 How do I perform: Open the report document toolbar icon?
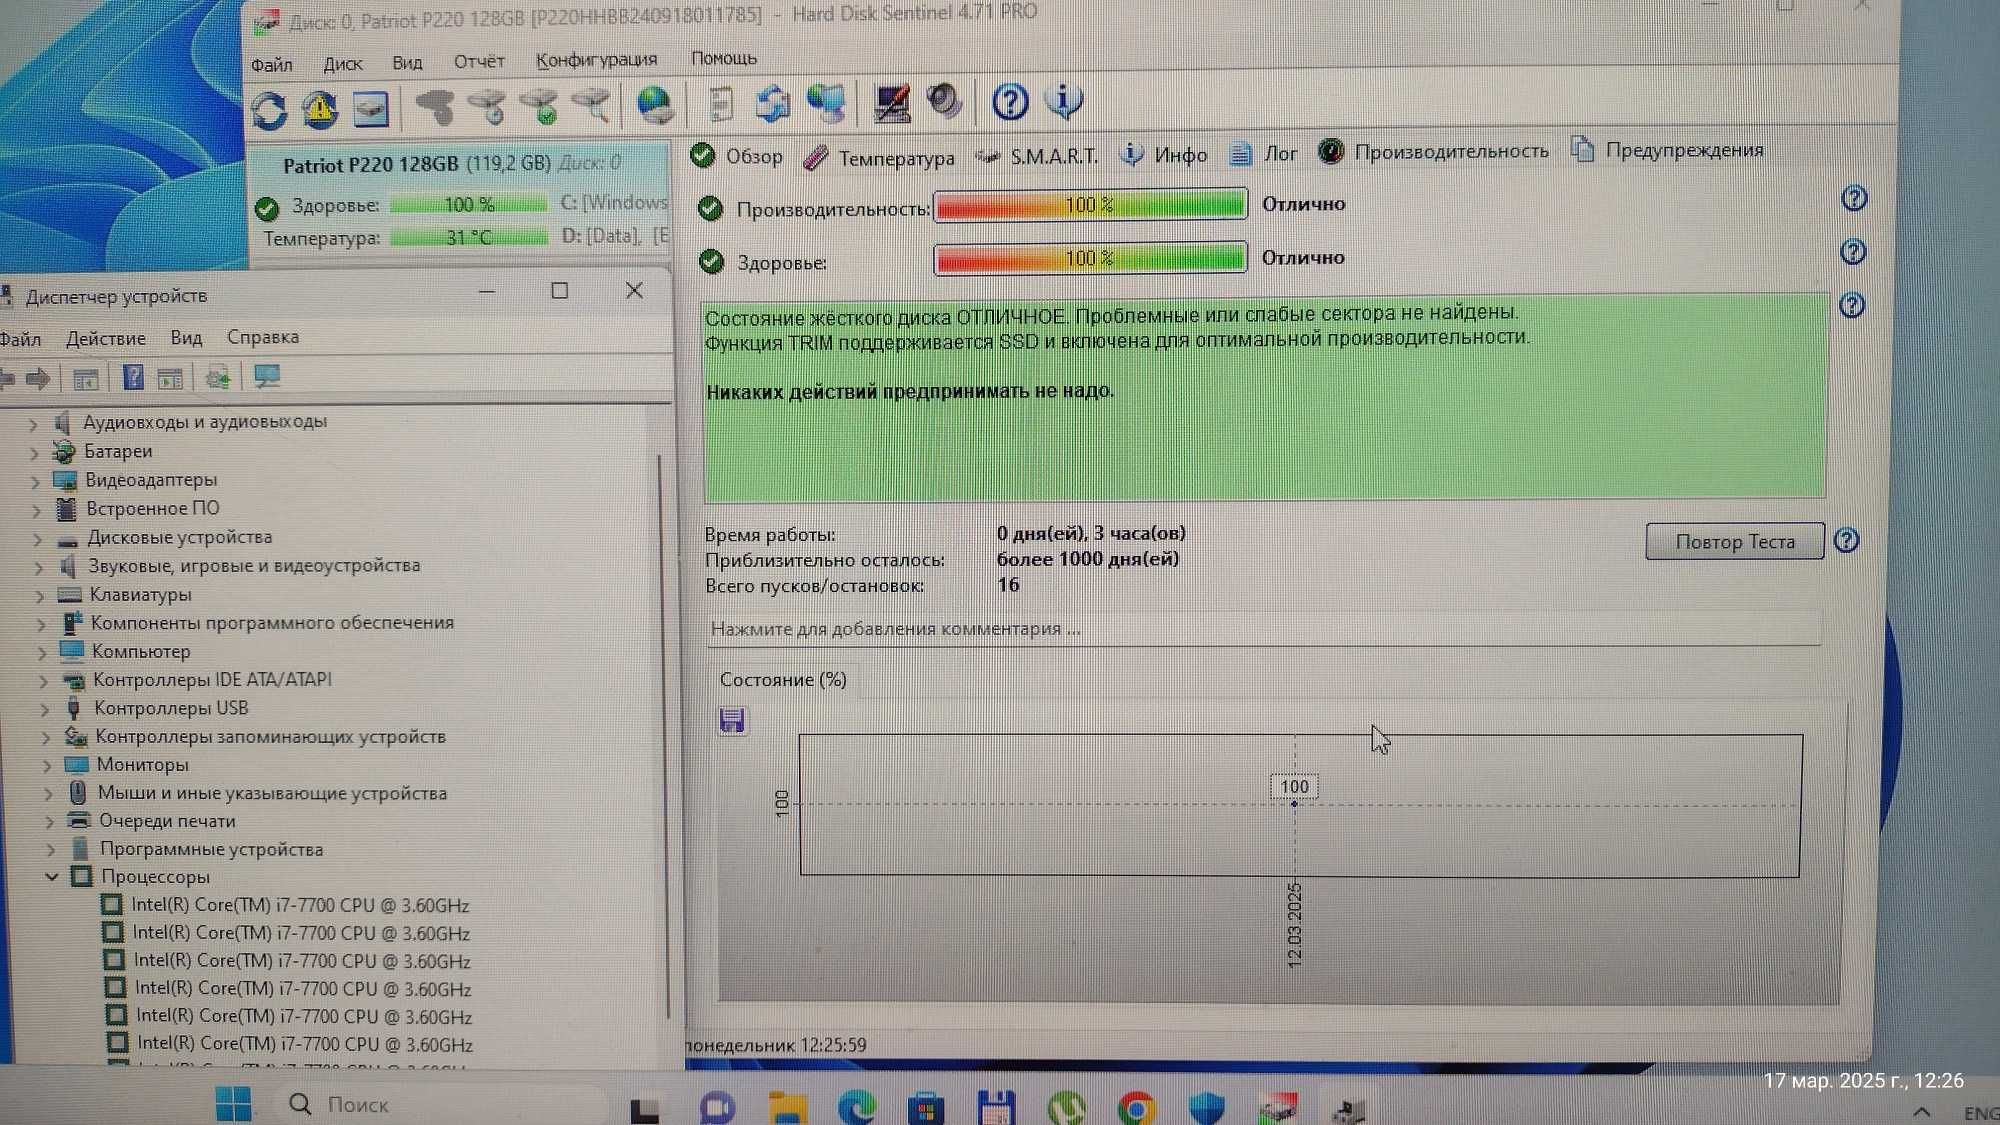pos(720,104)
